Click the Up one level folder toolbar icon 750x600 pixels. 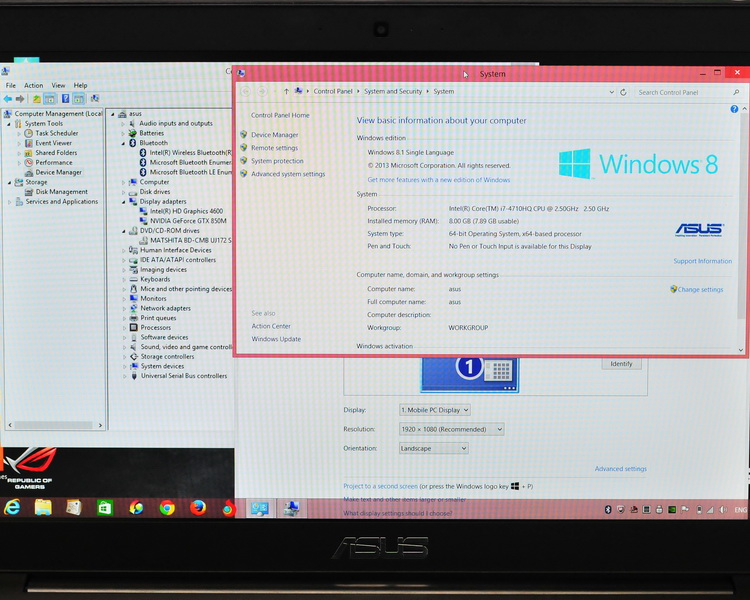coord(37,99)
